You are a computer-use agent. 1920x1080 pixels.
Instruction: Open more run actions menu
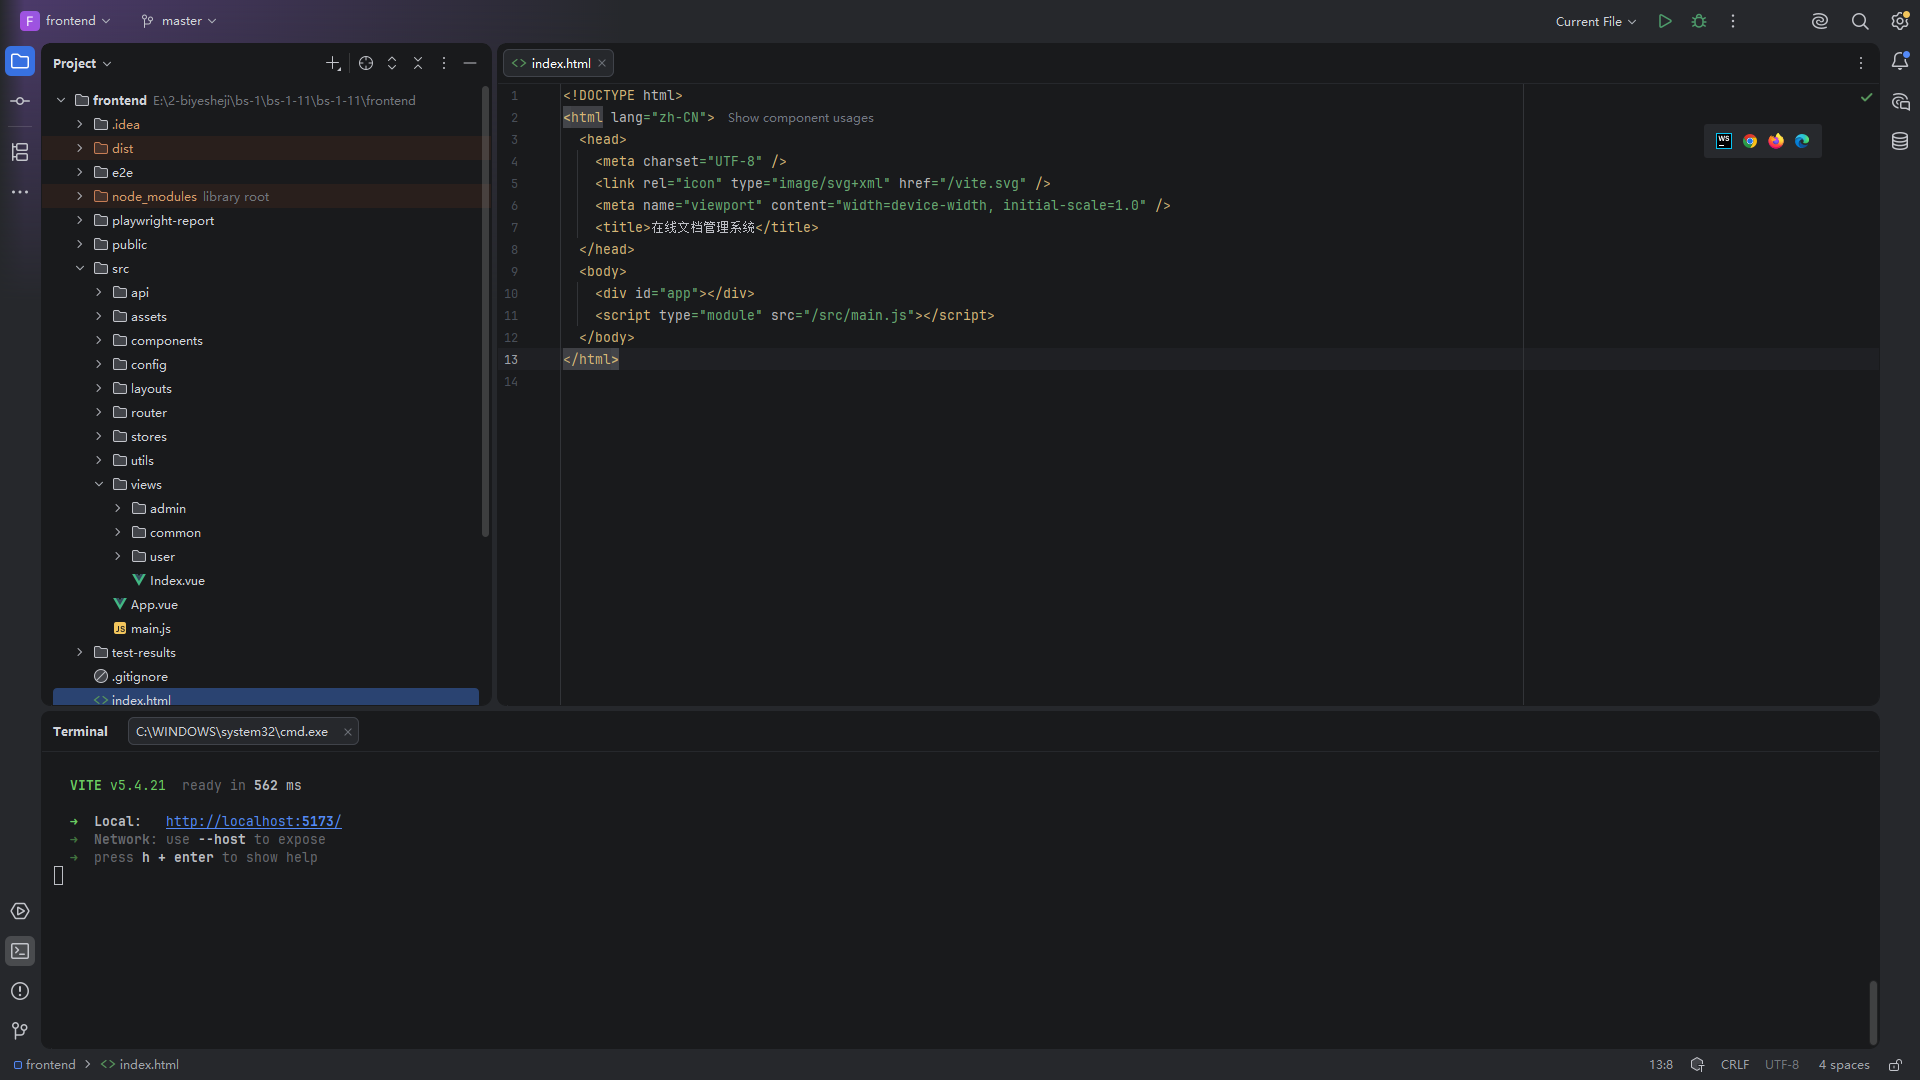pos(1733,21)
